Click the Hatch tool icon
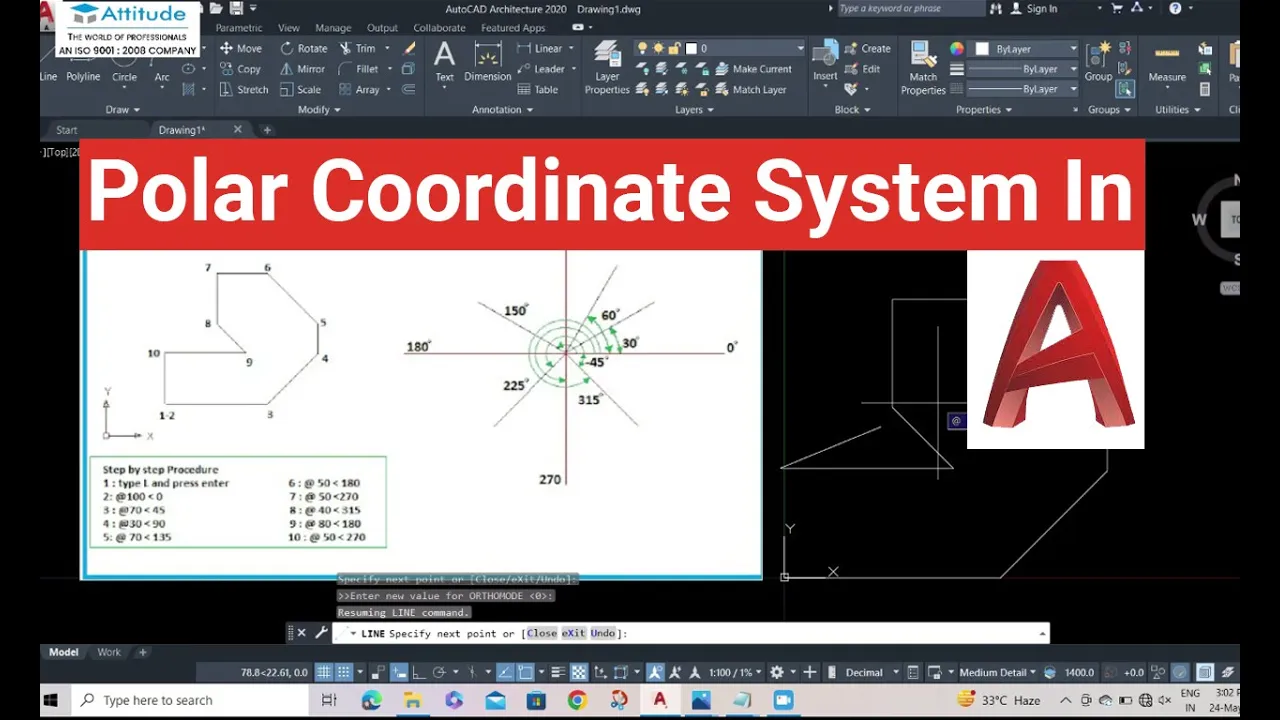 188,89
